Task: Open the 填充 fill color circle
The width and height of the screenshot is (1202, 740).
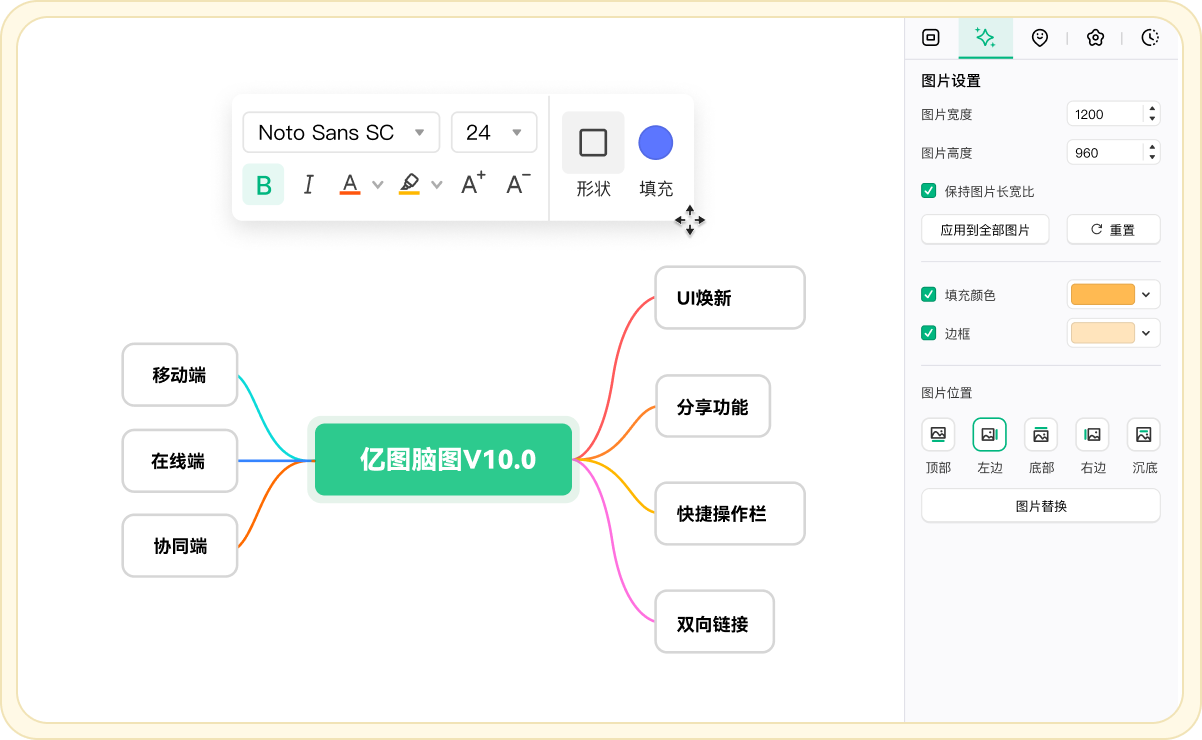Action: (x=656, y=143)
